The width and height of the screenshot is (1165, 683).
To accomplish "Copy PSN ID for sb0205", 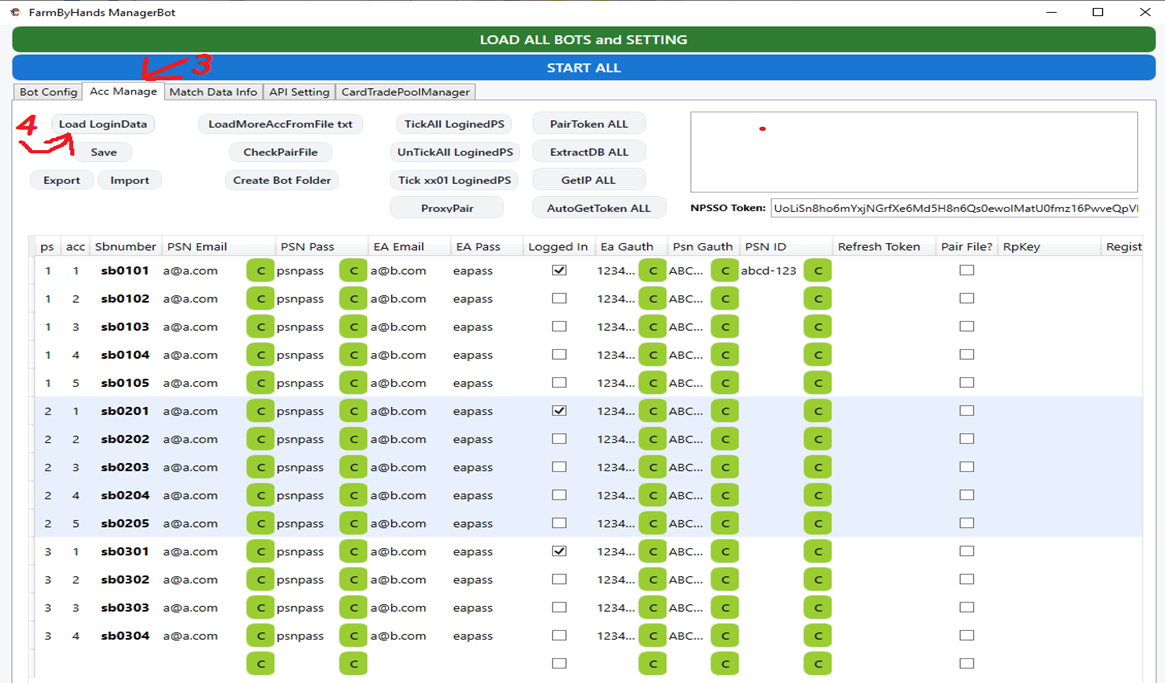I will click(817, 523).
